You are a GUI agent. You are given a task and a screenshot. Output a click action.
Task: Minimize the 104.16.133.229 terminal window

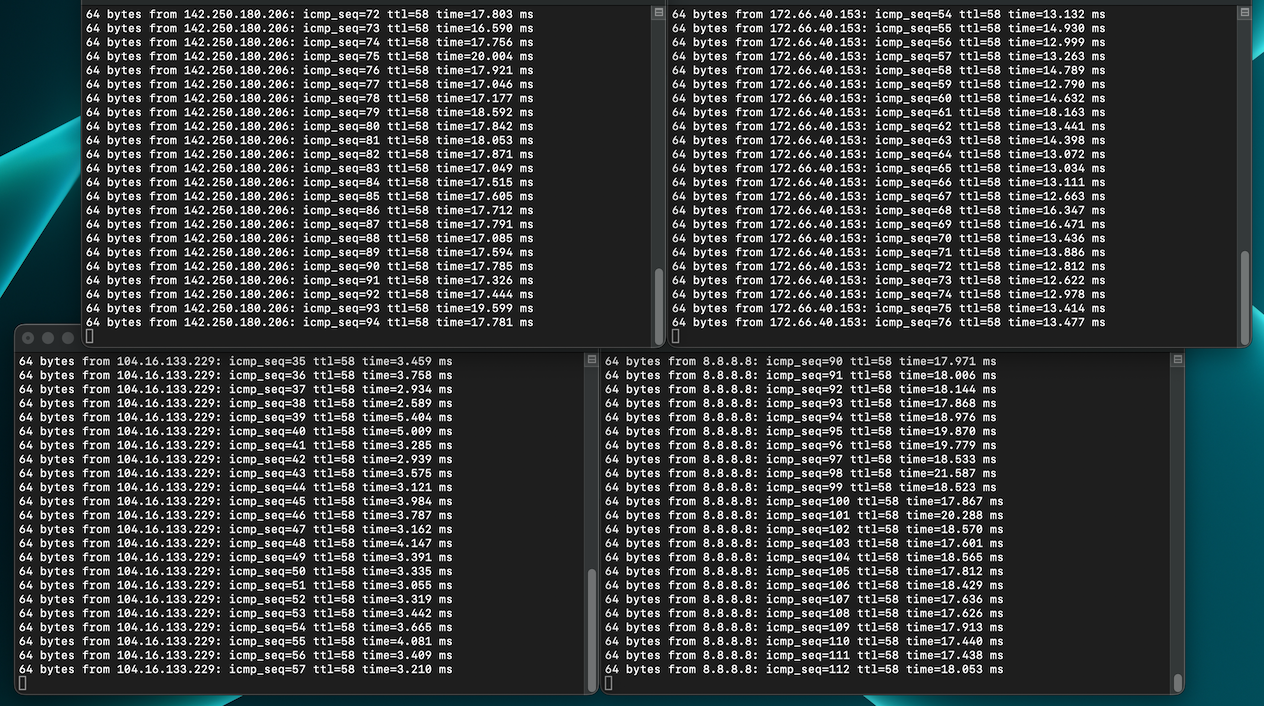point(49,338)
